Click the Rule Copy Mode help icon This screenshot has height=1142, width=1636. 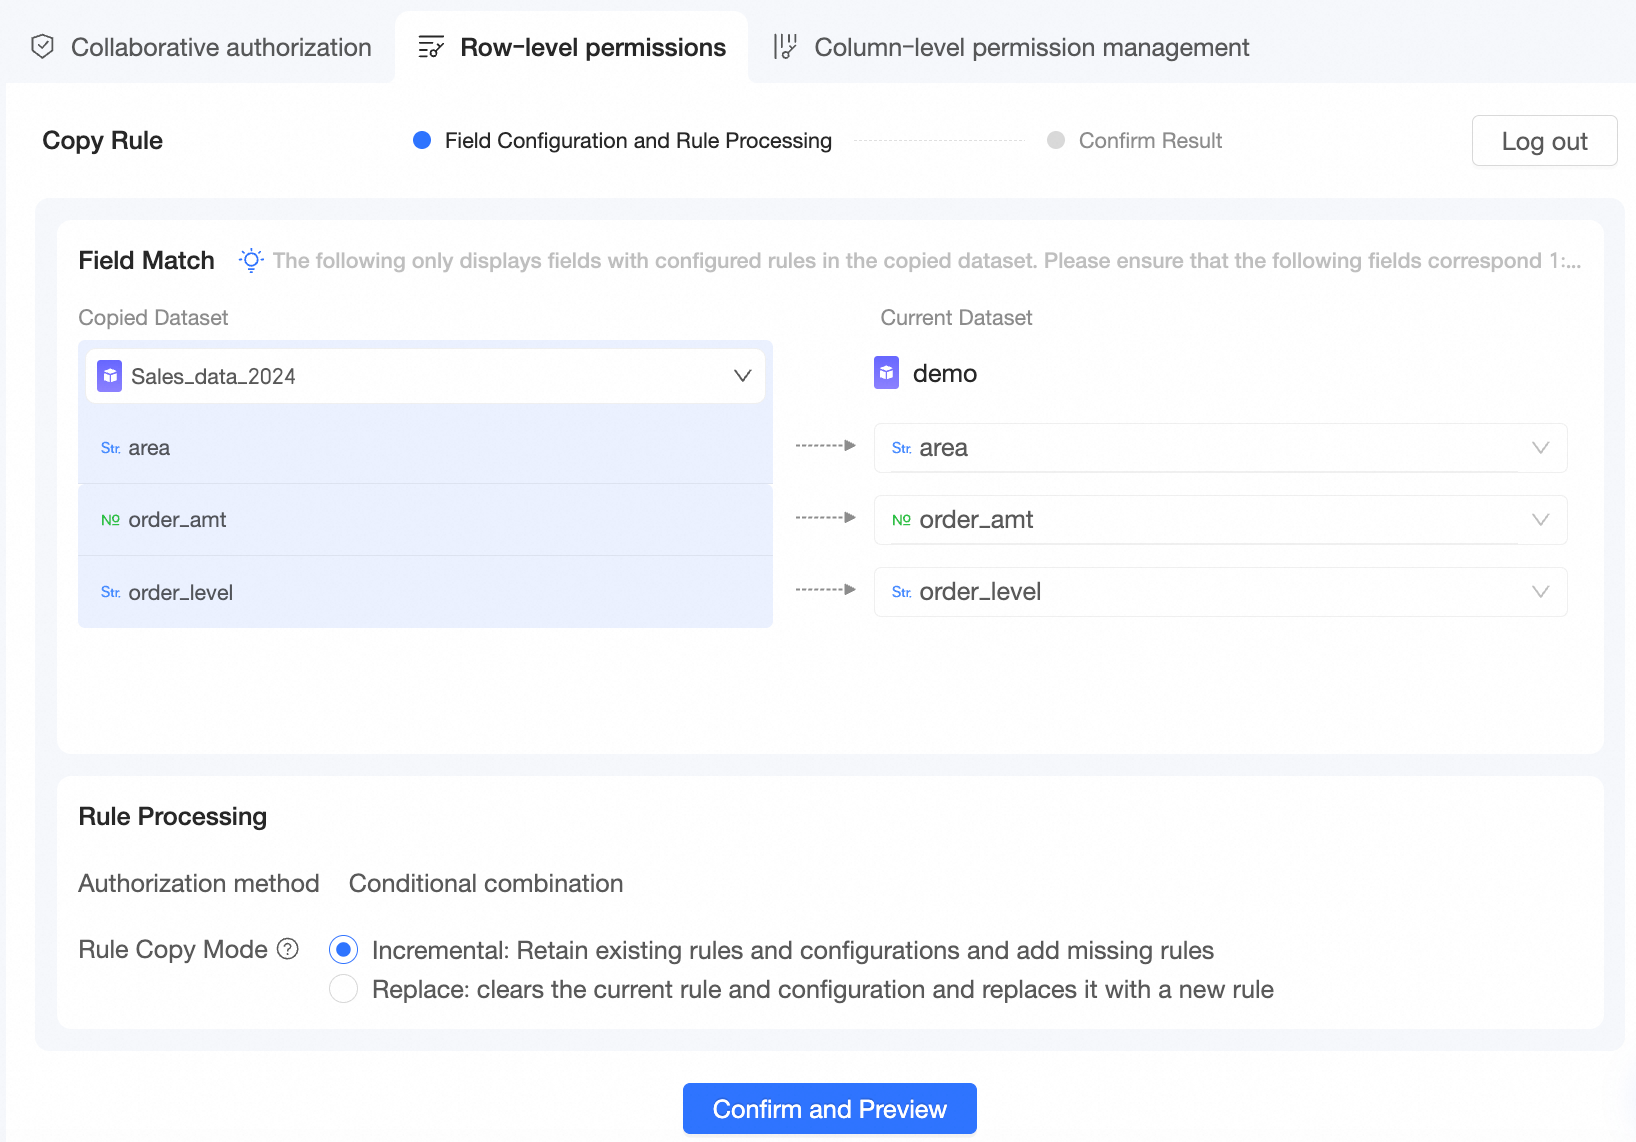pyautogui.click(x=288, y=949)
